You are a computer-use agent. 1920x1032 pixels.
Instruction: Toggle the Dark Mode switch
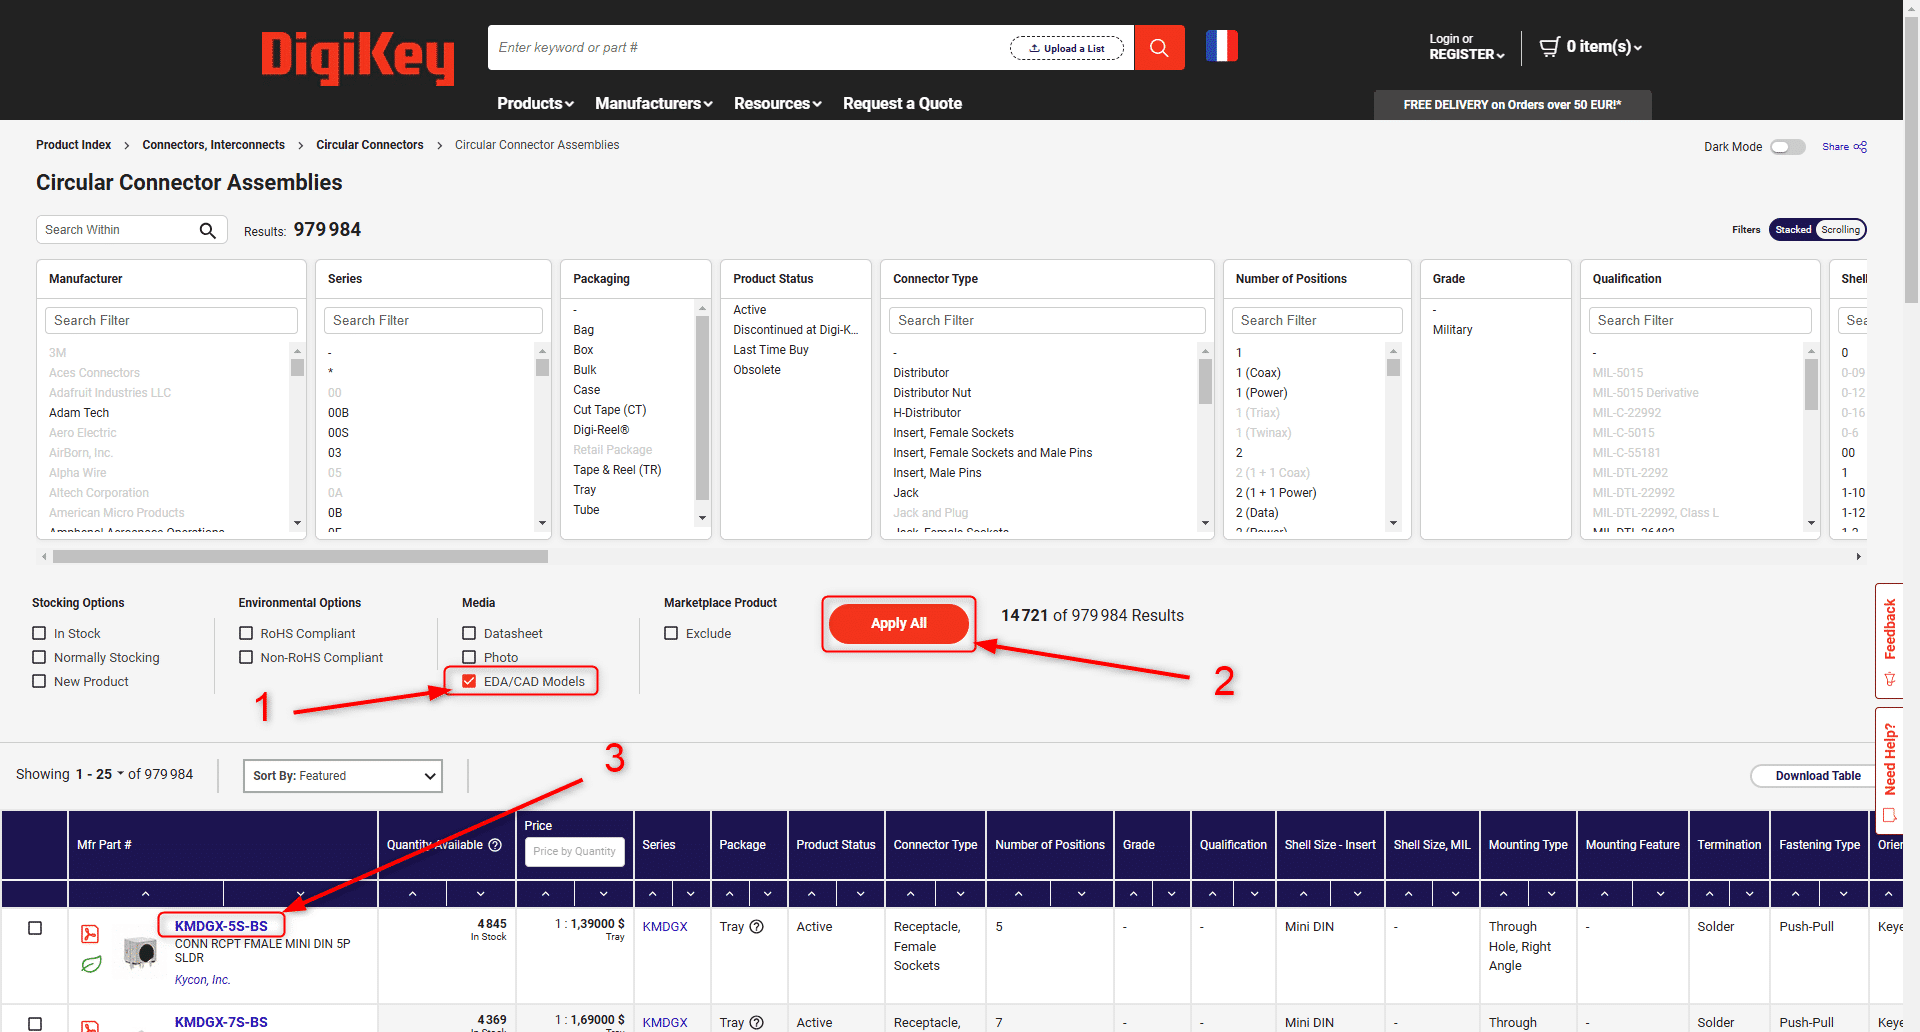[x=1787, y=147]
